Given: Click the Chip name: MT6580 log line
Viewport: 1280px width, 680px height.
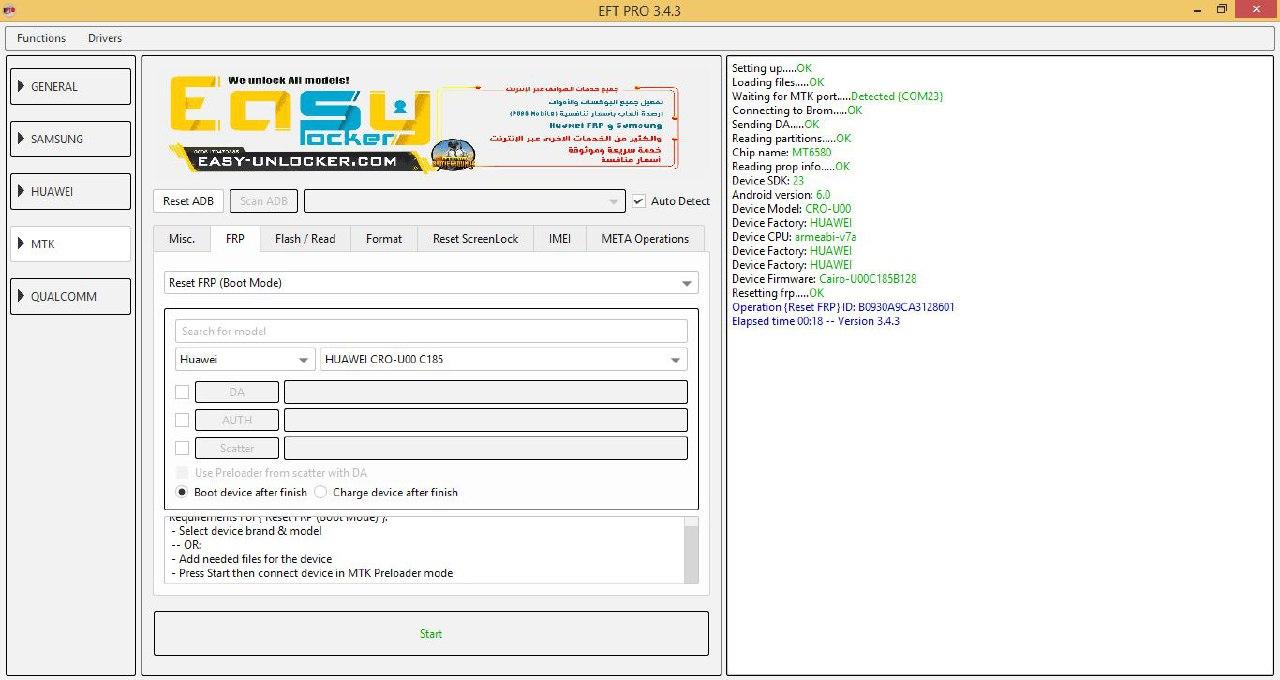Looking at the screenshot, I should point(781,153).
